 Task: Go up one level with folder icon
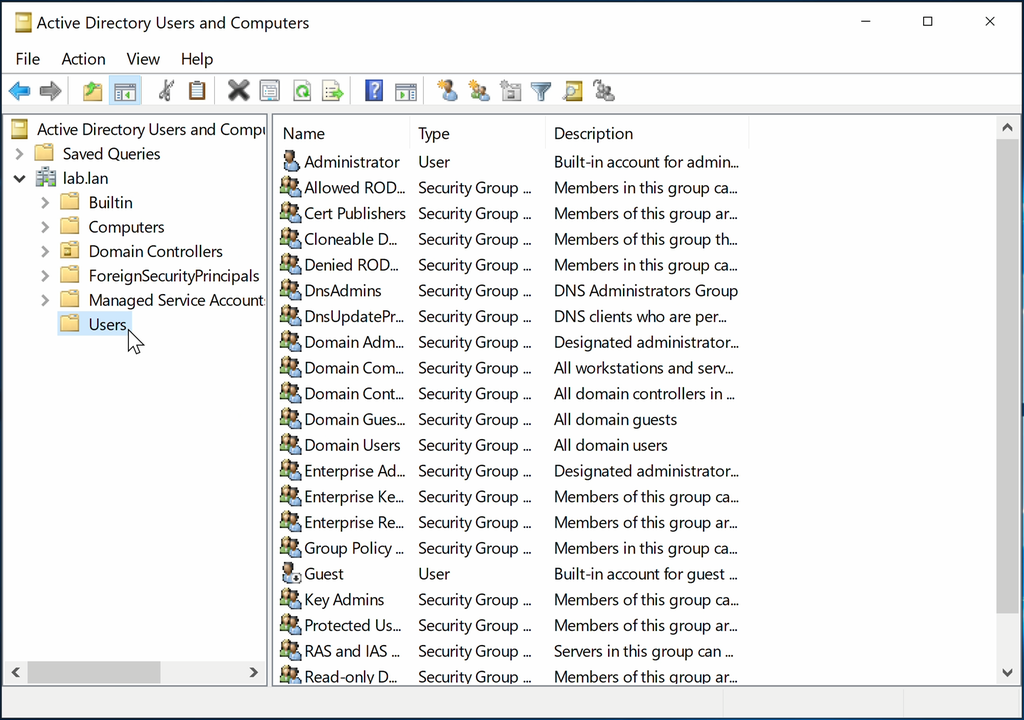(92, 91)
